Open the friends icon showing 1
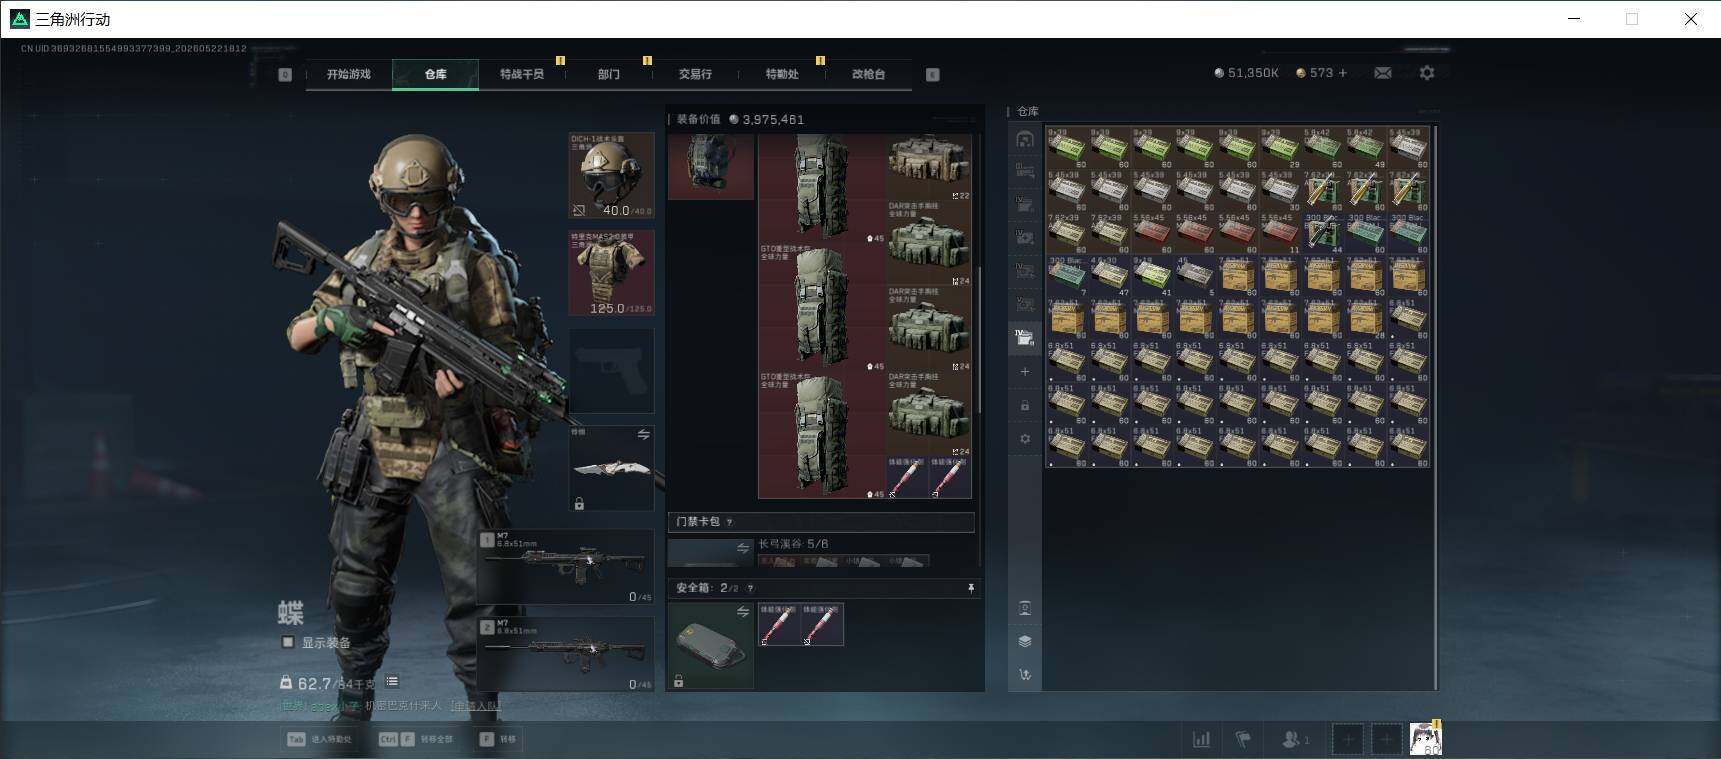This screenshot has width=1721, height=759. point(1295,740)
